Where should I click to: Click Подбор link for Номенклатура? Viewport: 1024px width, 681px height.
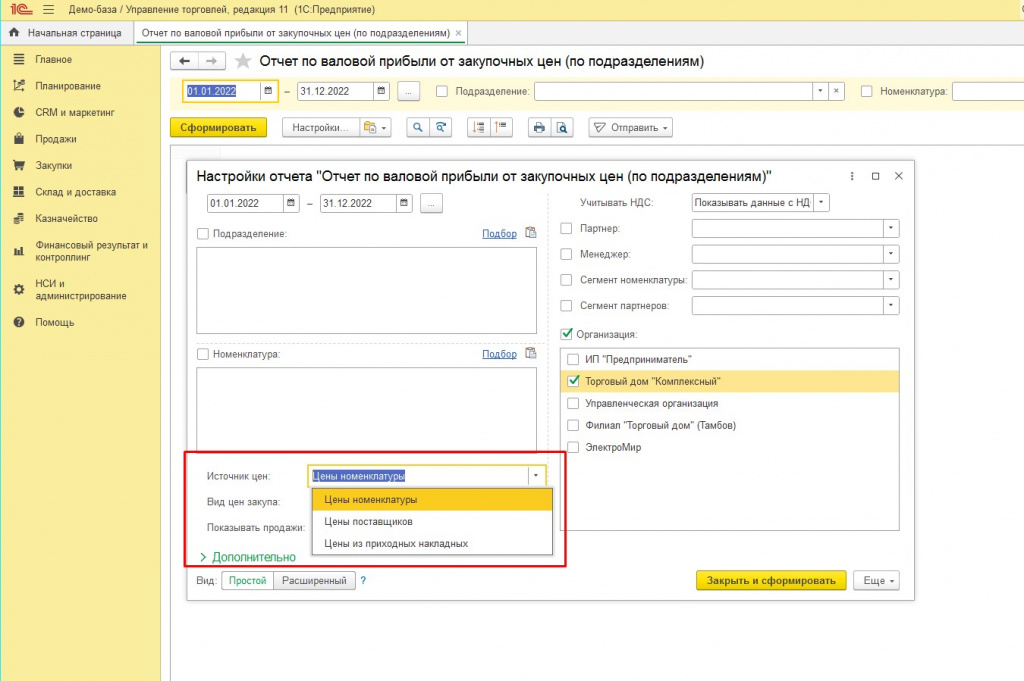(500, 354)
